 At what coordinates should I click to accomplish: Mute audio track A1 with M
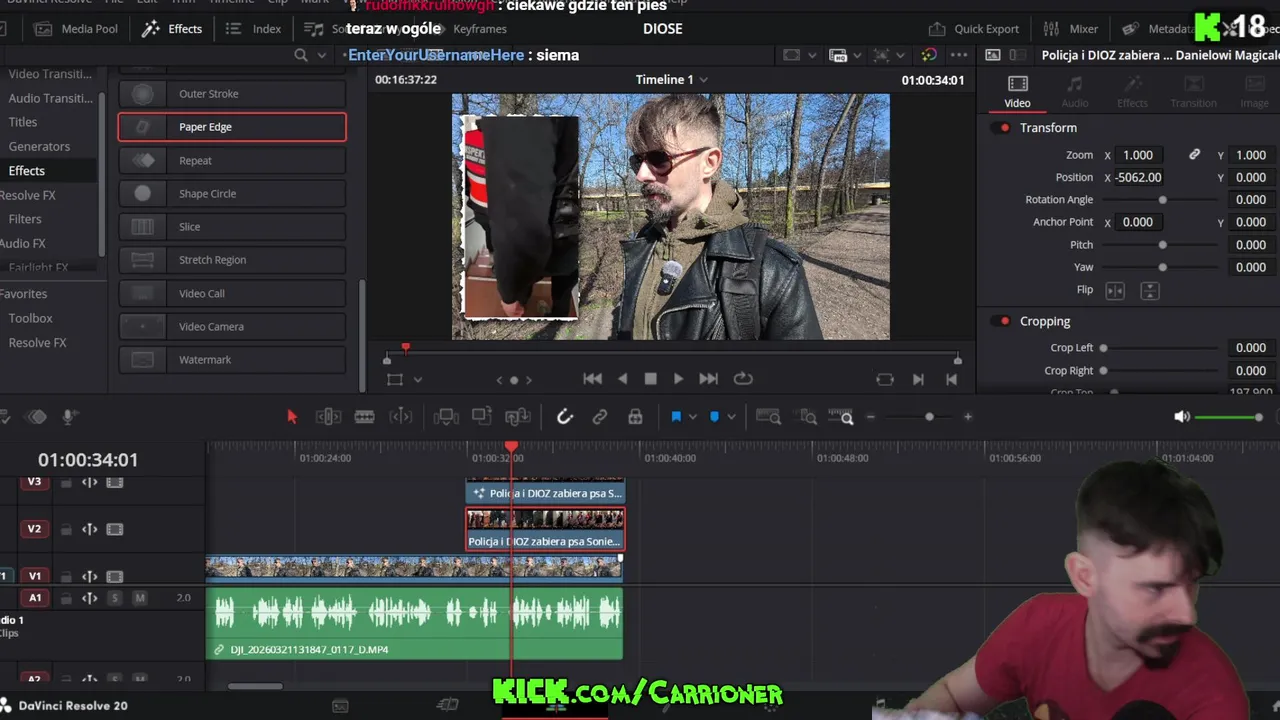point(140,598)
